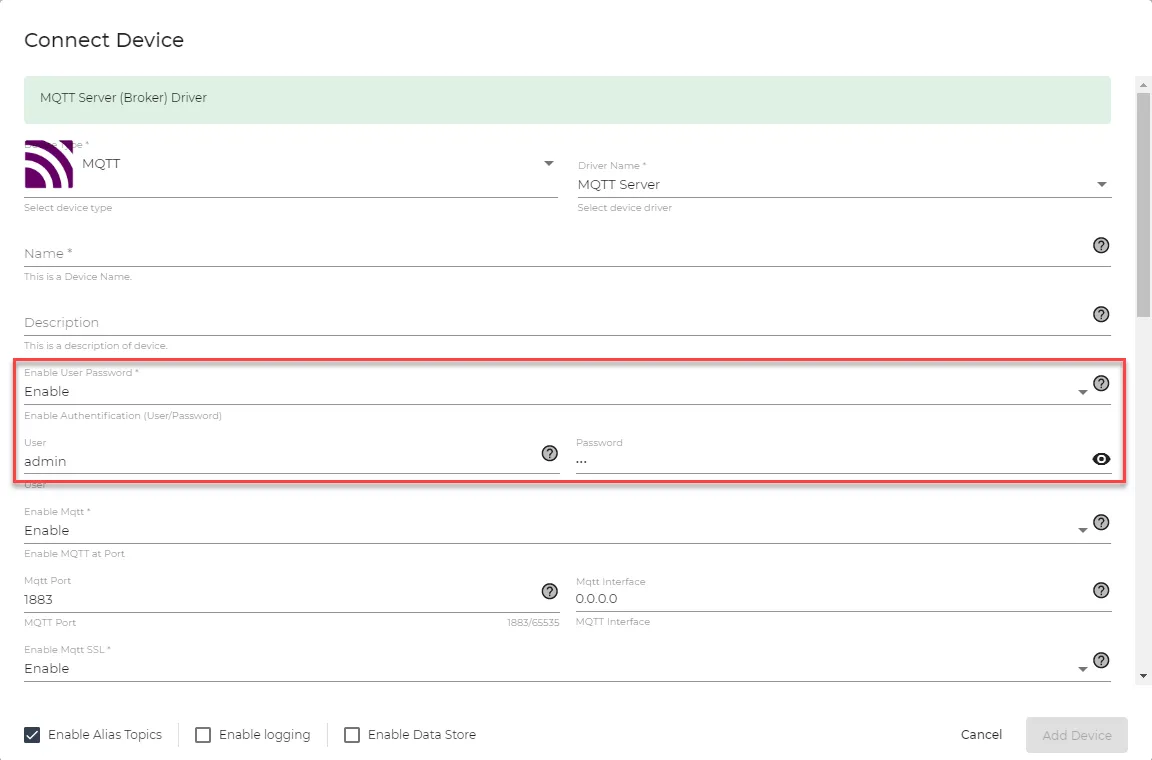
Task: Open help icon next to User field
Action: pyautogui.click(x=550, y=453)
